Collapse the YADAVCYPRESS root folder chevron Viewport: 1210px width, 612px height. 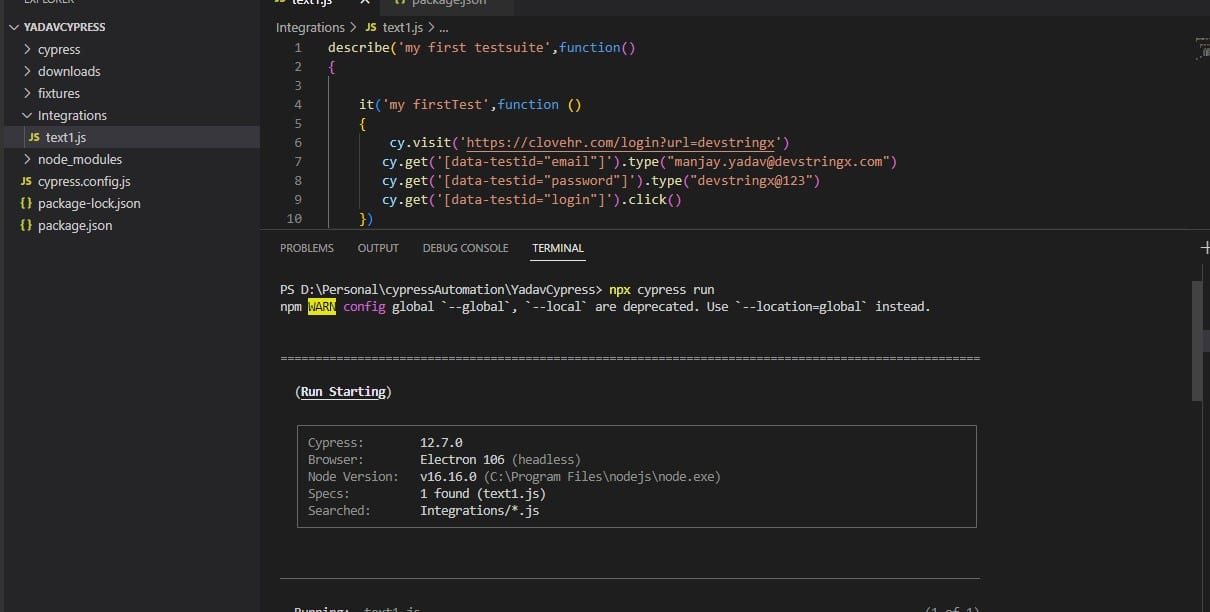tap(13, 27)
